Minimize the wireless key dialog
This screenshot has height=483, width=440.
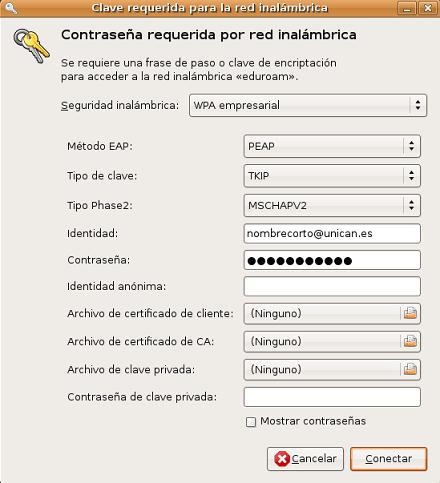pyautogui.click(x=407, y=8)
